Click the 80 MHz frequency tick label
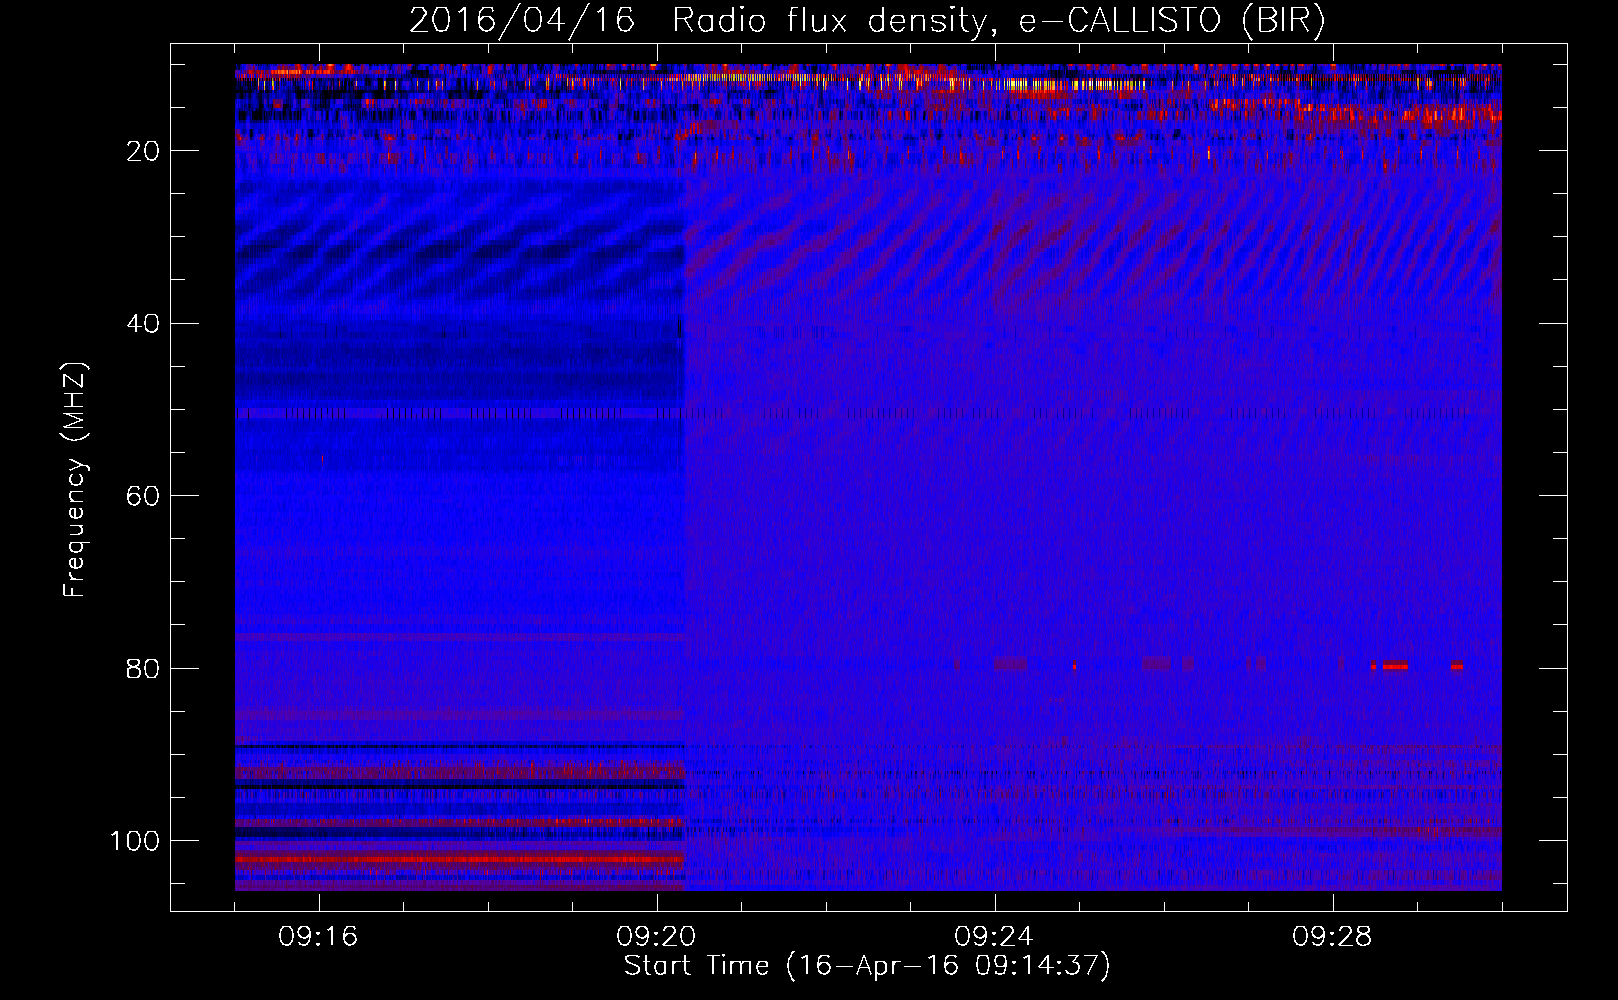 pyautogui.click(x=143, y=669)
